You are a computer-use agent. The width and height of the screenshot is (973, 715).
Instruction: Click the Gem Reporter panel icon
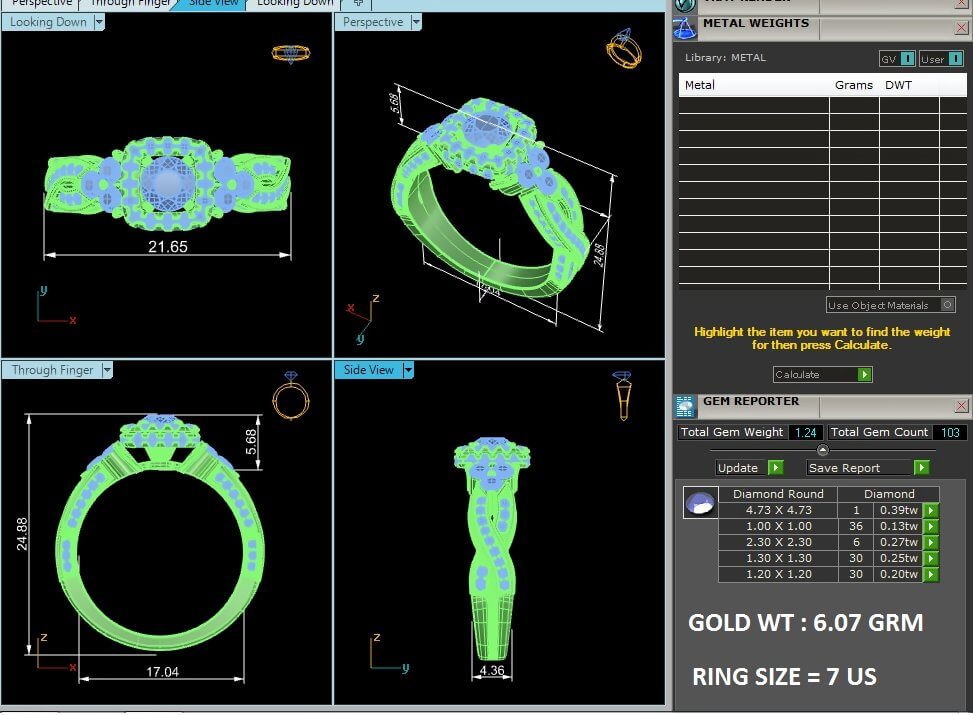pos(685,405)
